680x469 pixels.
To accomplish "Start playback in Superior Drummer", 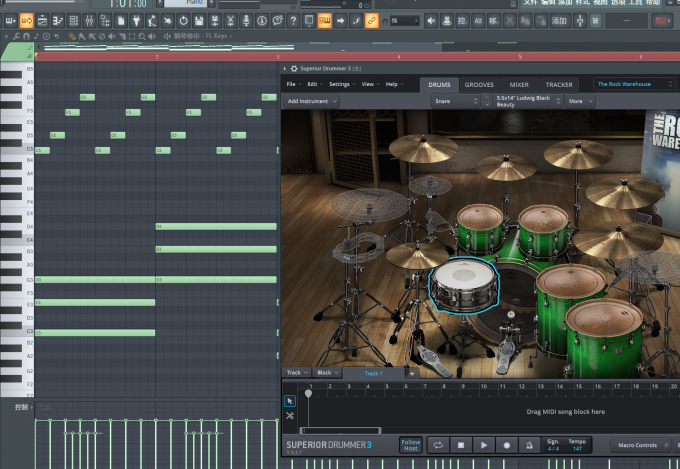I will pyautogui.click(x=484, y=445).
